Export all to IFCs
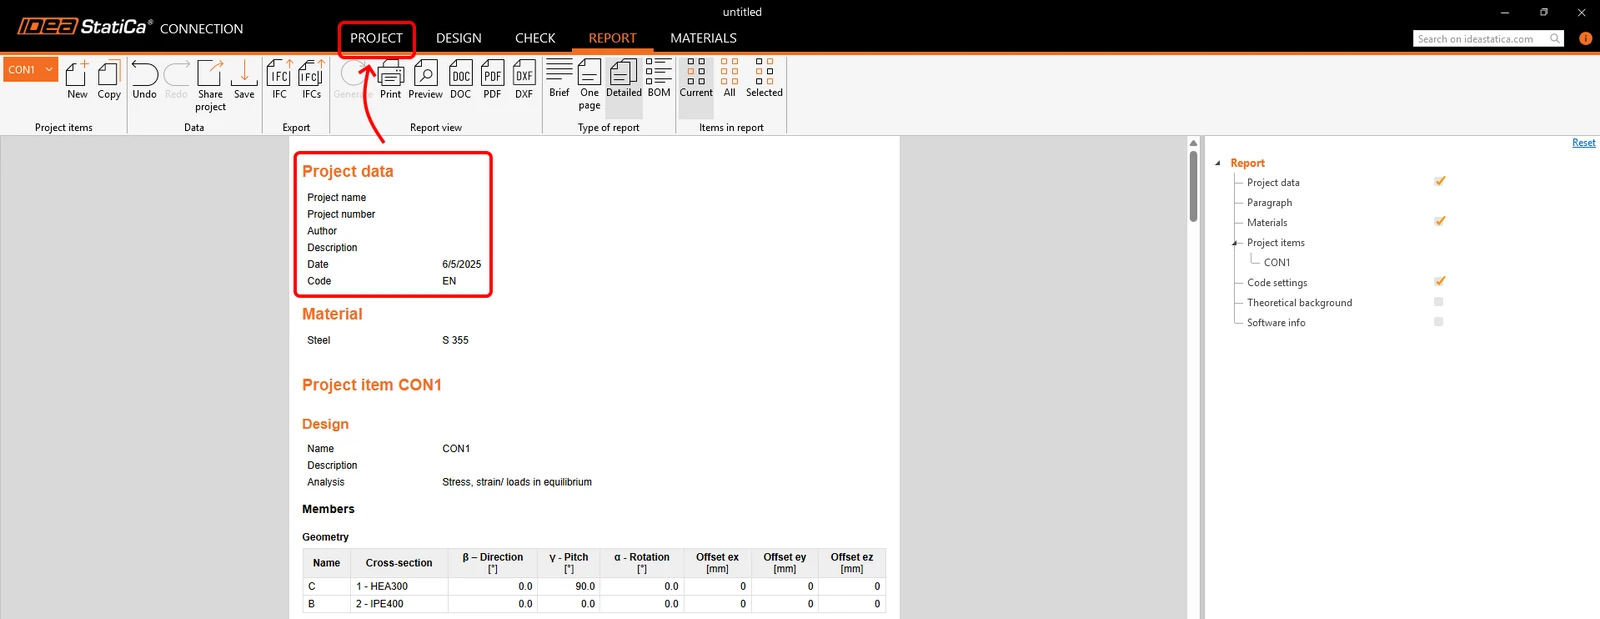1600x619 pixels. [311, 79]
